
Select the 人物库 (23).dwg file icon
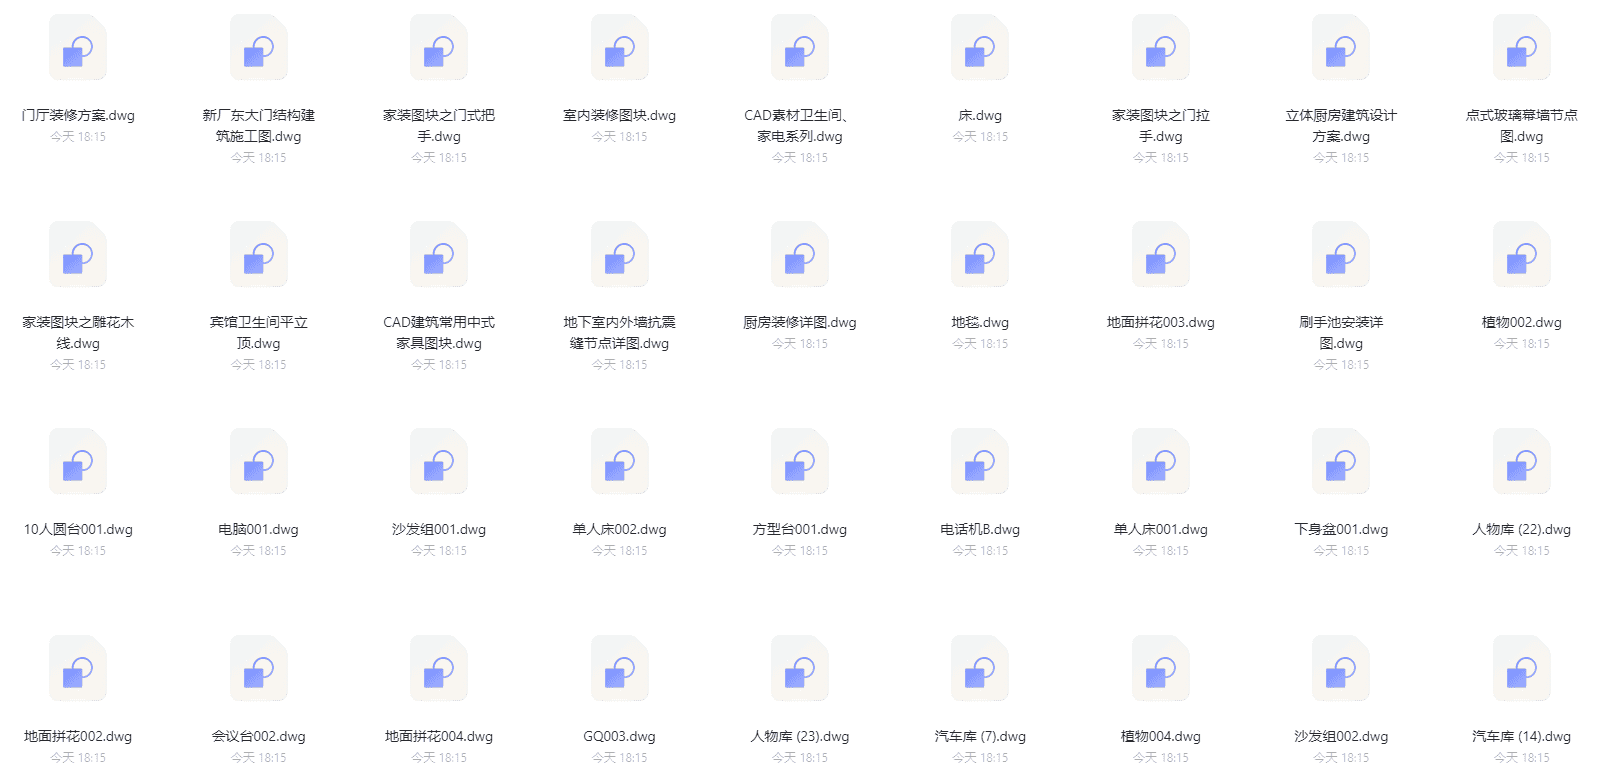[800, 669]
